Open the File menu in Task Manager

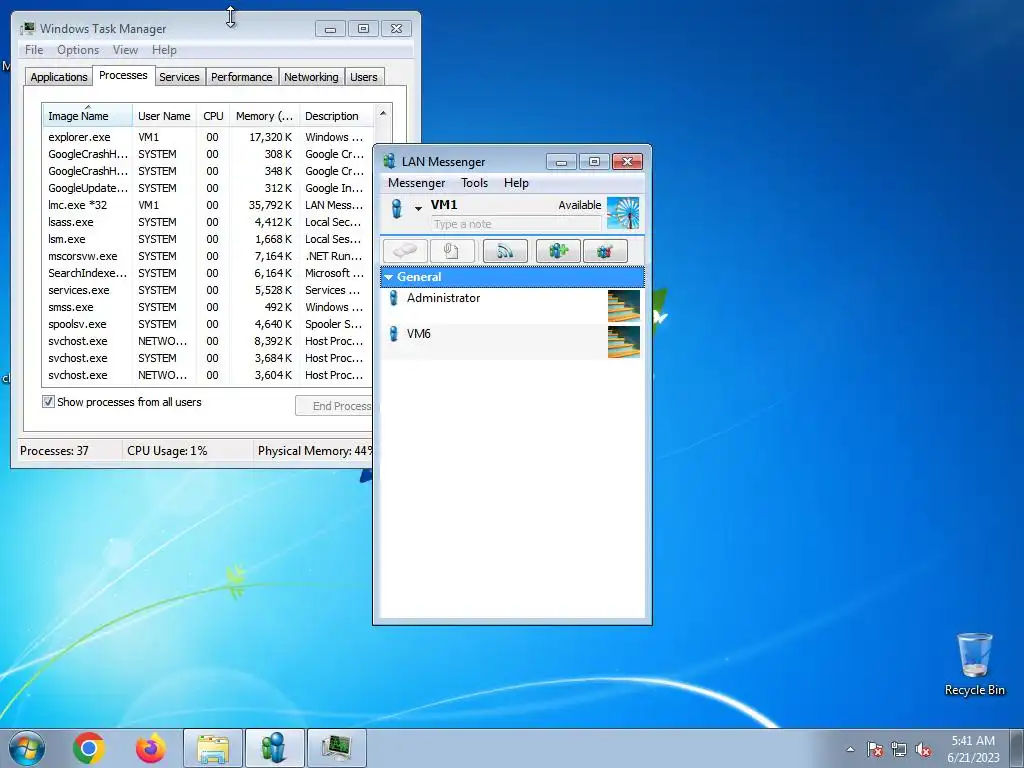[34, 50]
